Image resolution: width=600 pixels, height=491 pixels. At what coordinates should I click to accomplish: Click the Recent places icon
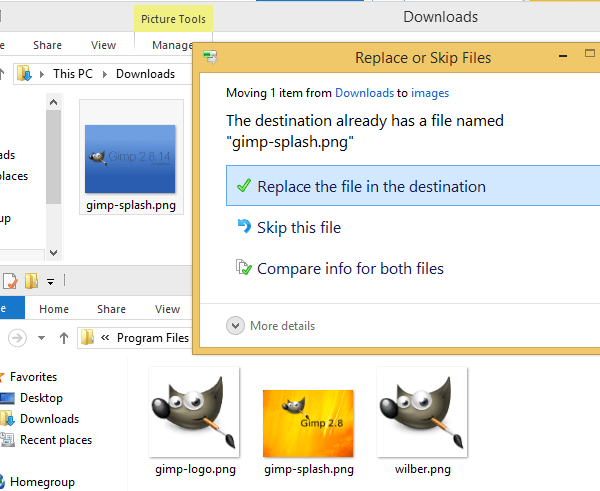[x=7, y=440]
